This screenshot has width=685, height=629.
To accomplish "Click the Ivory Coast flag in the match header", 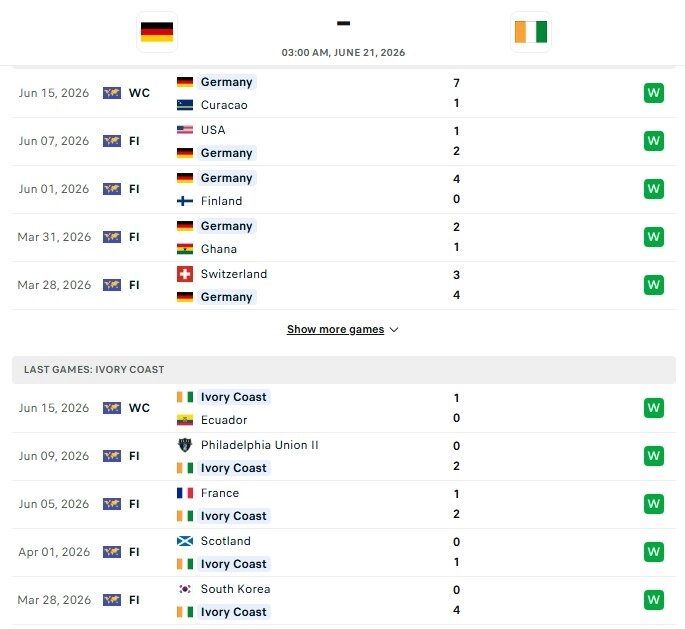I will 530,32.
